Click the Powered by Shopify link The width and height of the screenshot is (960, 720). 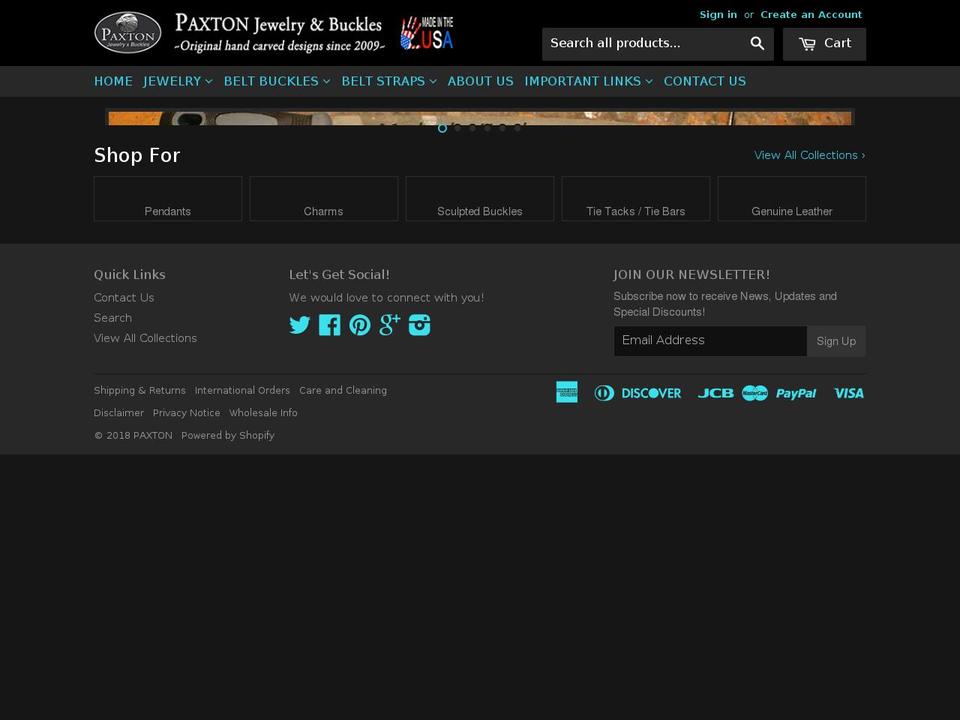pos(228,435)
